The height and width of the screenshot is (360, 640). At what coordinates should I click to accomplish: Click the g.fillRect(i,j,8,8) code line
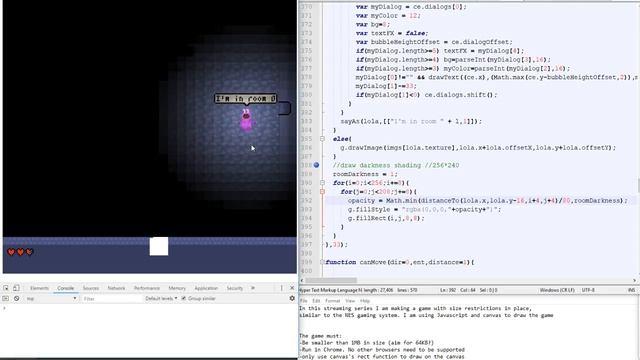(x=386, y=218)
